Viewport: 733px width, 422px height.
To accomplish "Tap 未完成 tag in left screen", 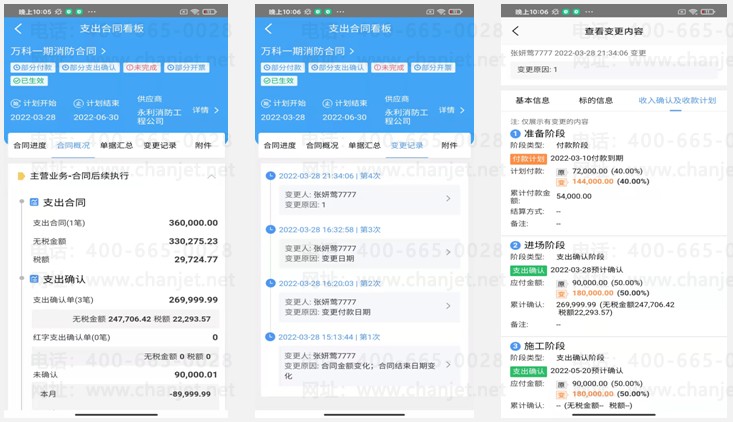I will pos(142,68).
